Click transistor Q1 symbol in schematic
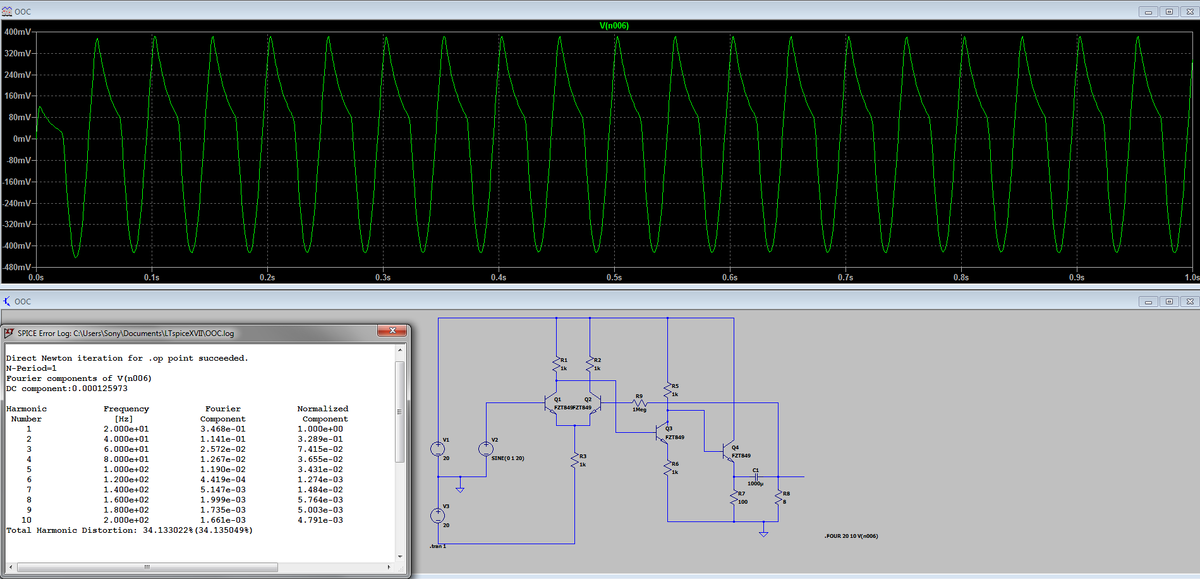 coord(551,404)
